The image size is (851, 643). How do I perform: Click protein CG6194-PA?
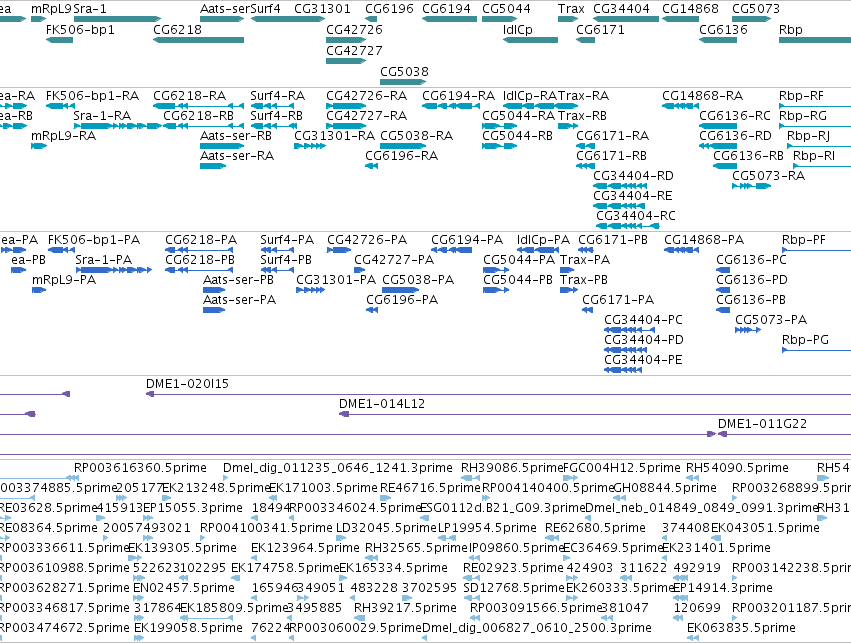click(467, 240)
